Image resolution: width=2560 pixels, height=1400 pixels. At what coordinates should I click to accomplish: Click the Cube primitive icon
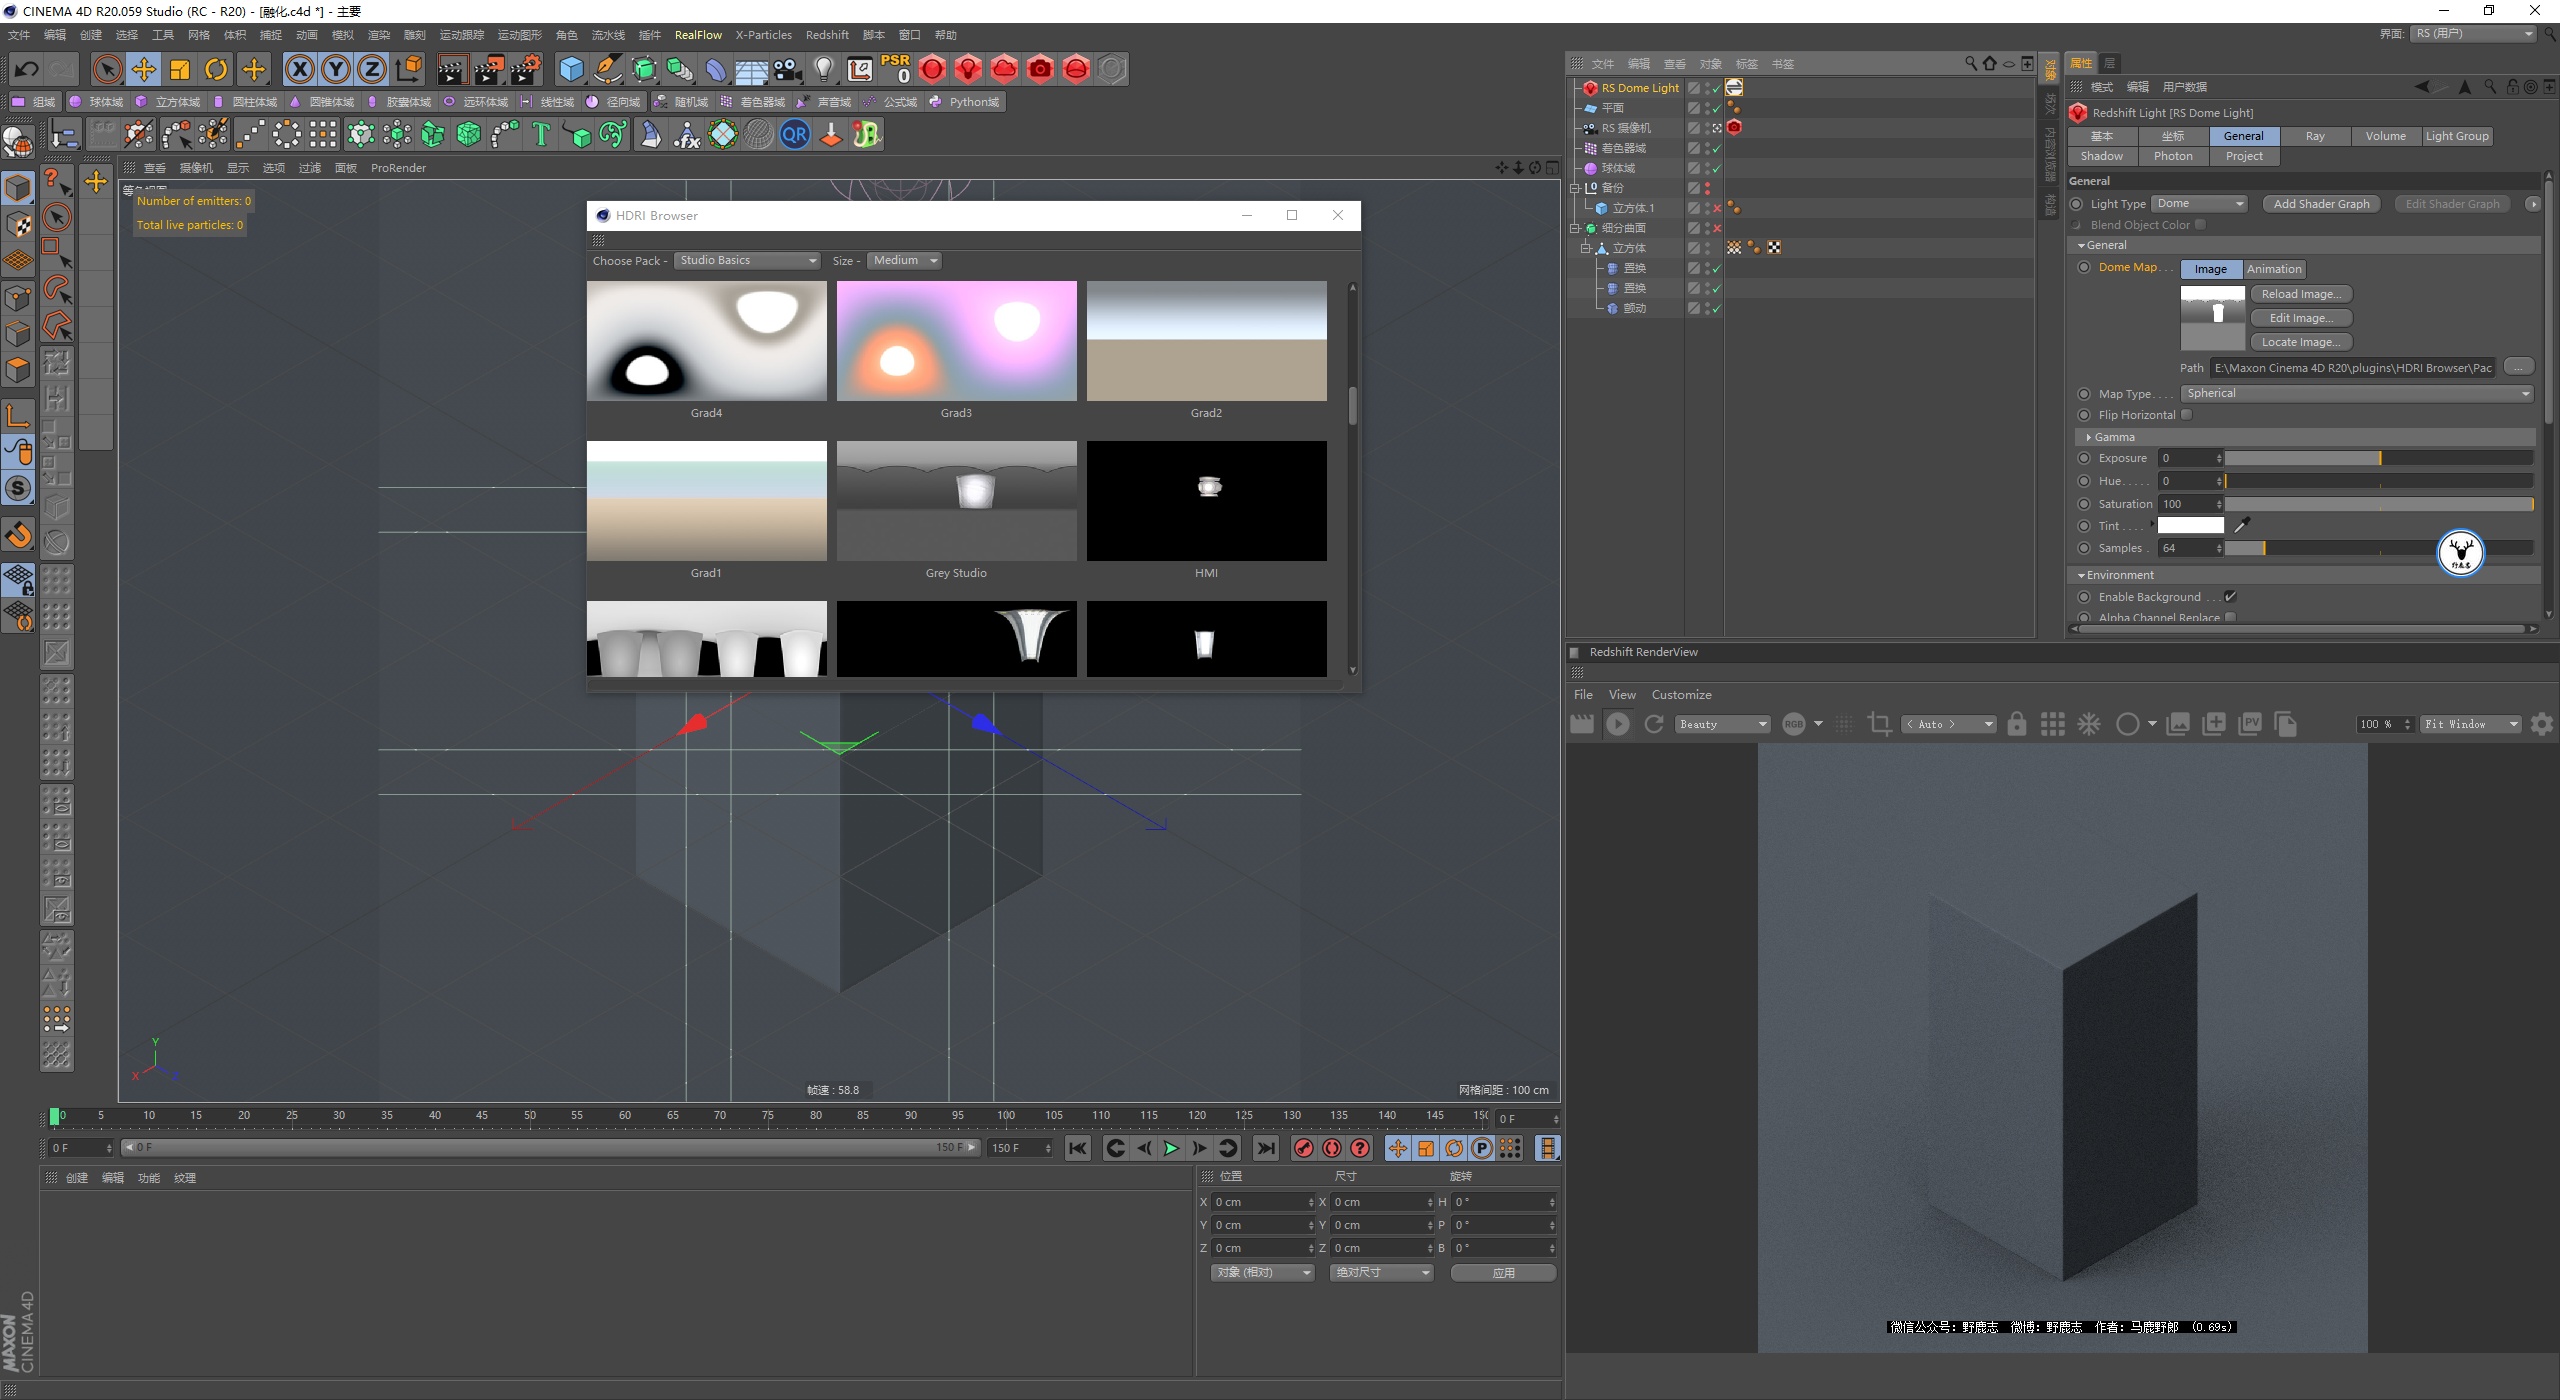point(571,69)
